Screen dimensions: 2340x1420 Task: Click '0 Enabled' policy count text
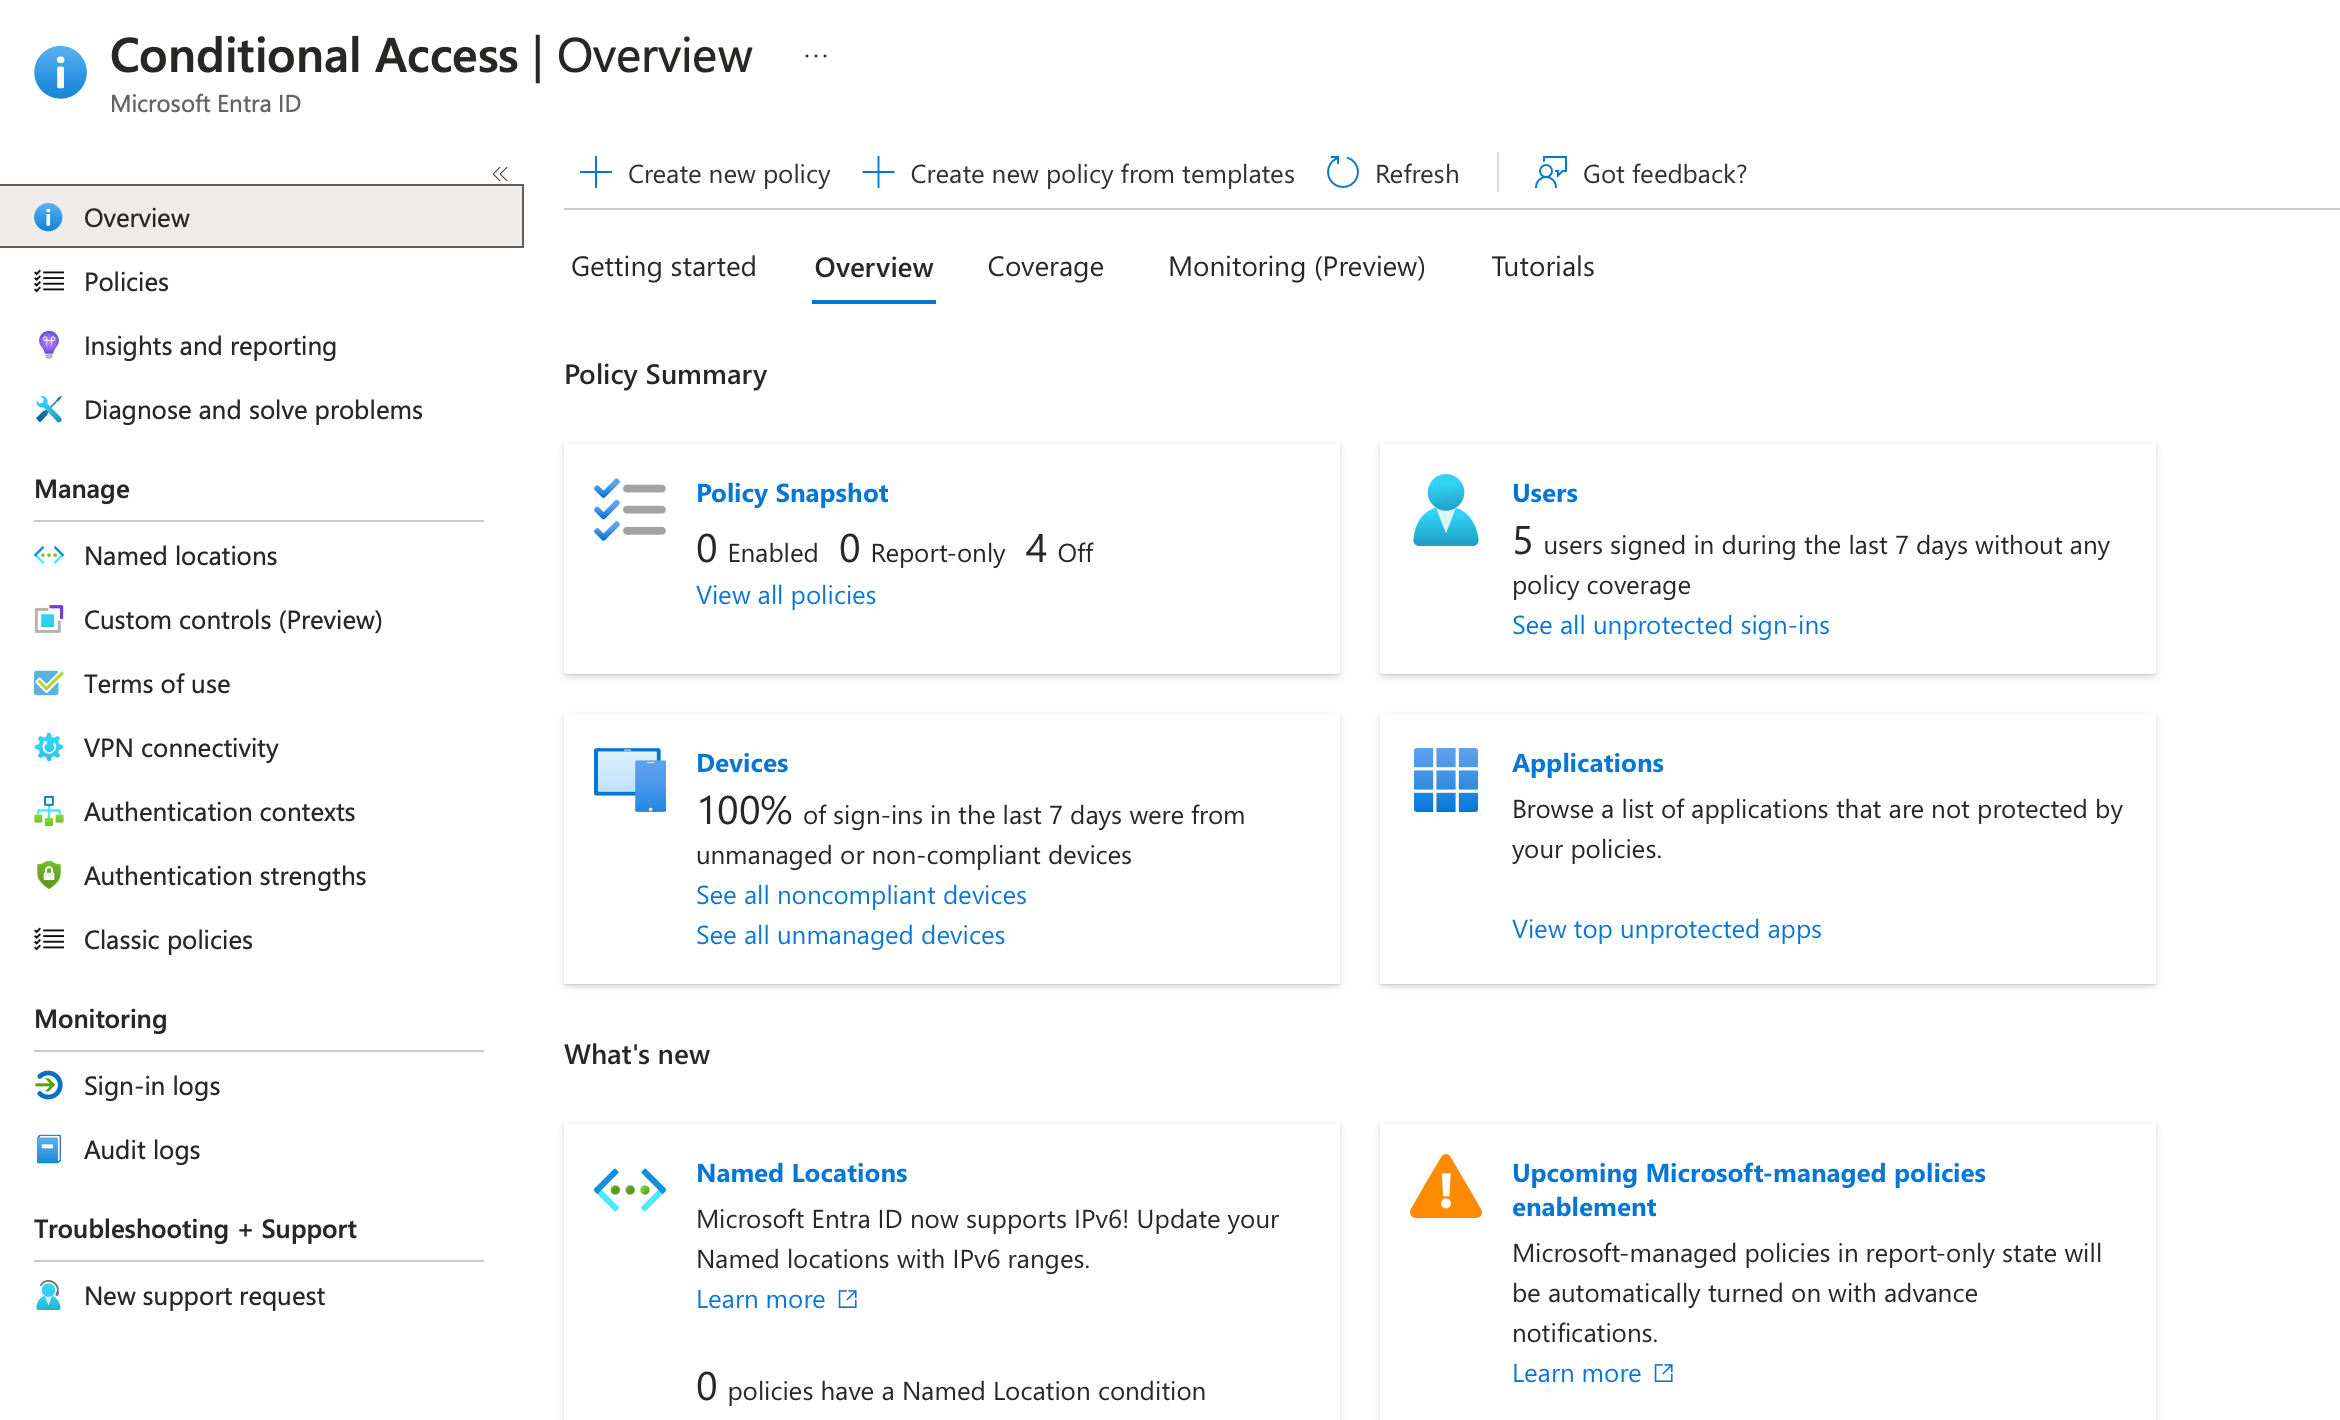[757, 550]
